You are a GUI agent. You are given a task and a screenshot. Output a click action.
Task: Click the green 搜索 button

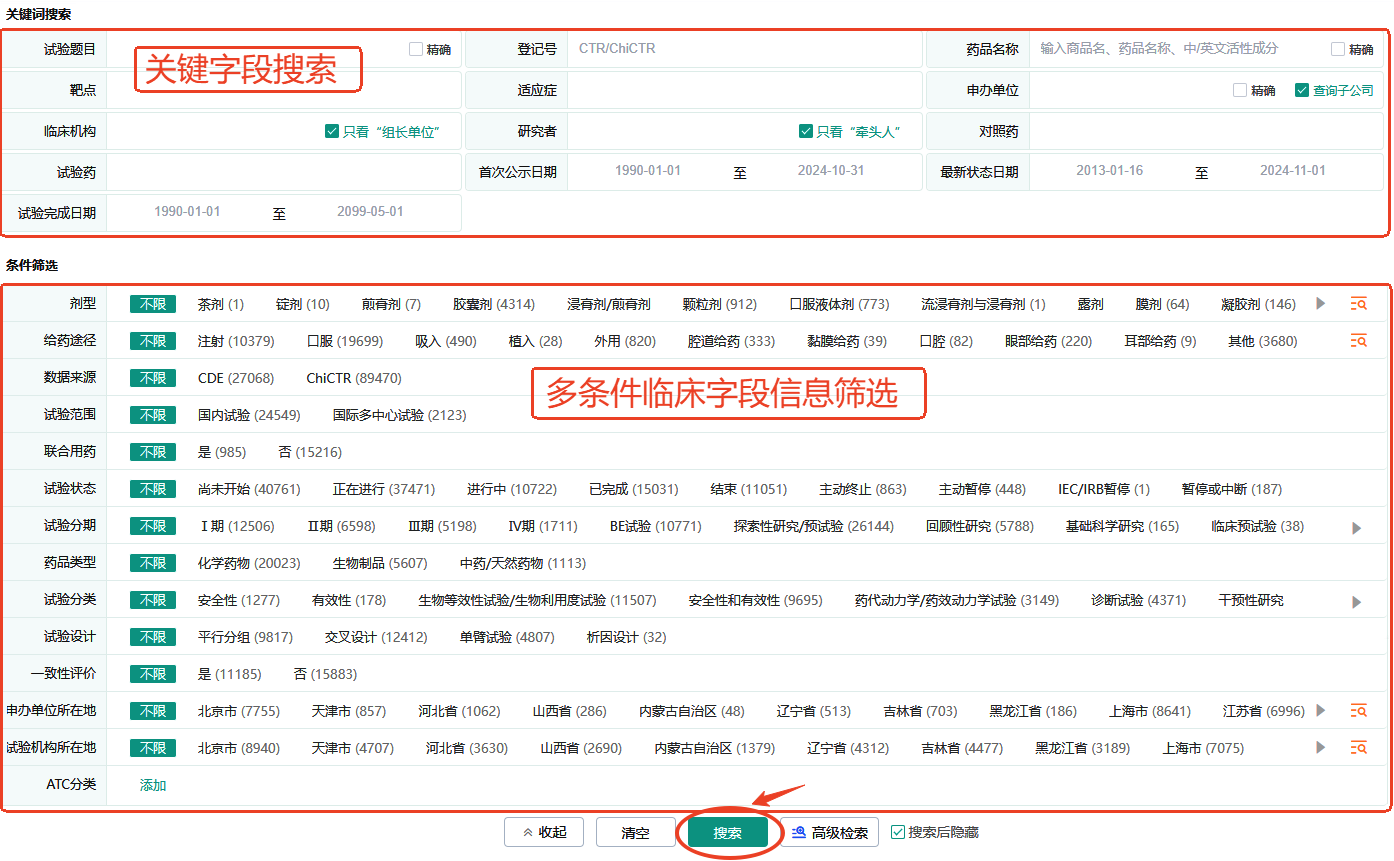click(727, 833)
